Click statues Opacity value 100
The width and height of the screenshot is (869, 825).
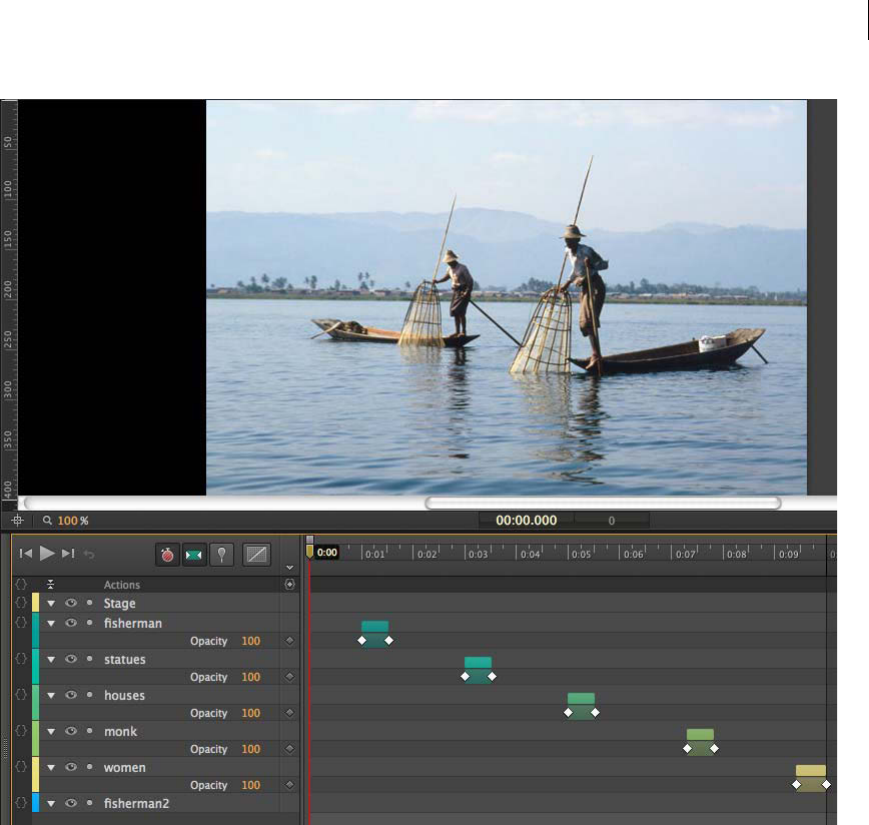click(x=251, y=677)
